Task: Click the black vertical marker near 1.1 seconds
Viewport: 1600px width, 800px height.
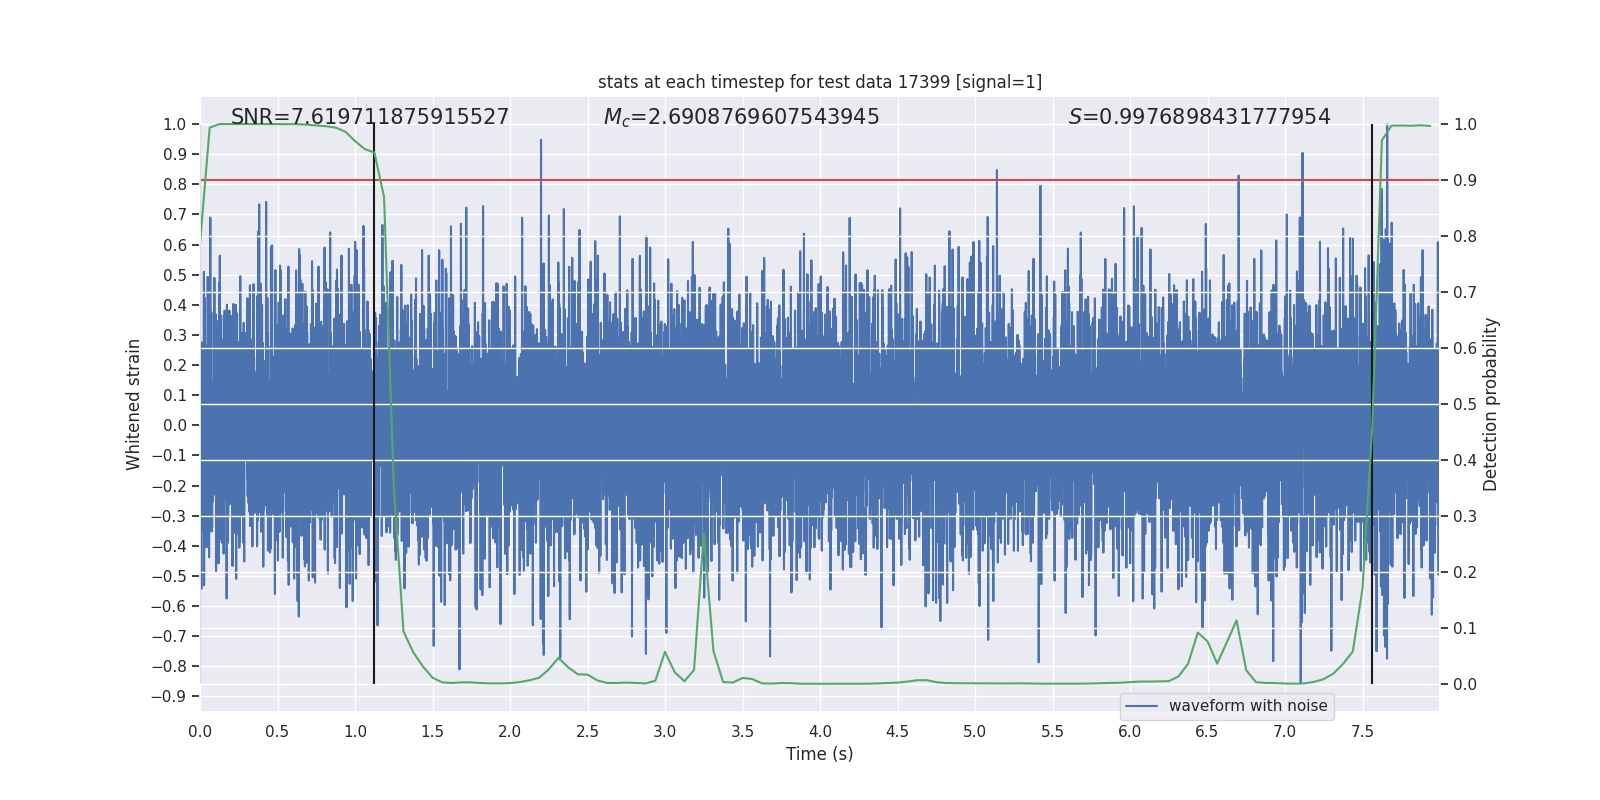Action: [x=374, y=400]
